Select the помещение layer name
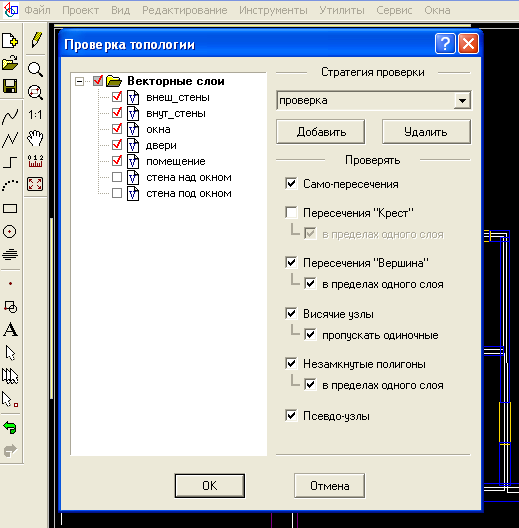 click(175, 161)
